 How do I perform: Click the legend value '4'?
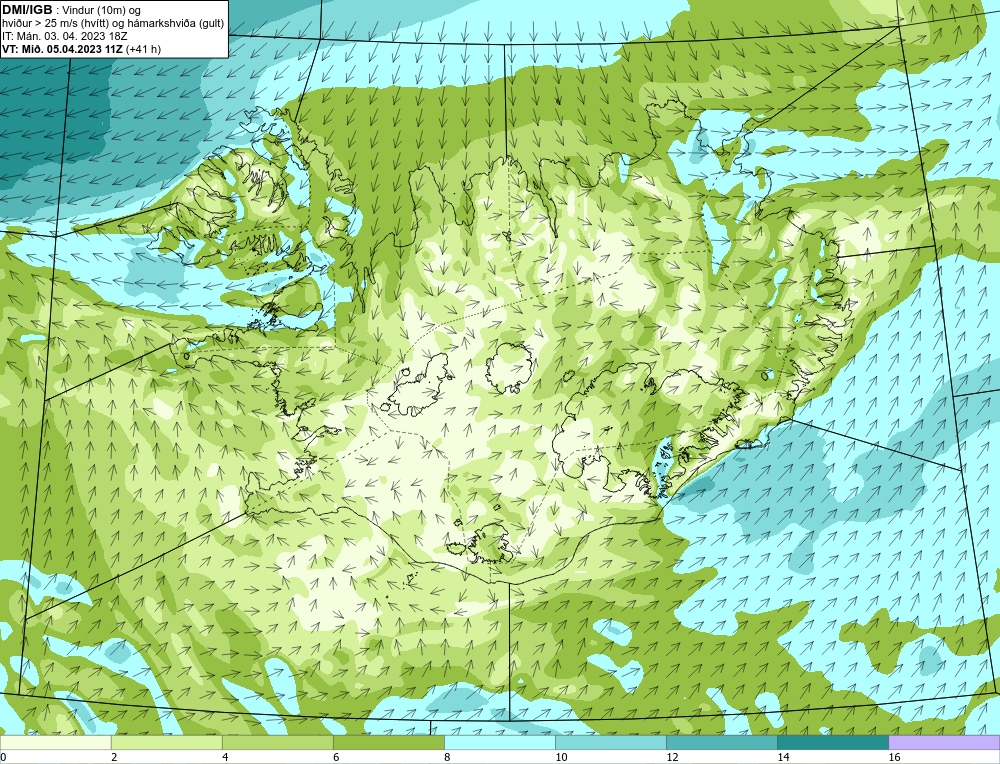225,757
